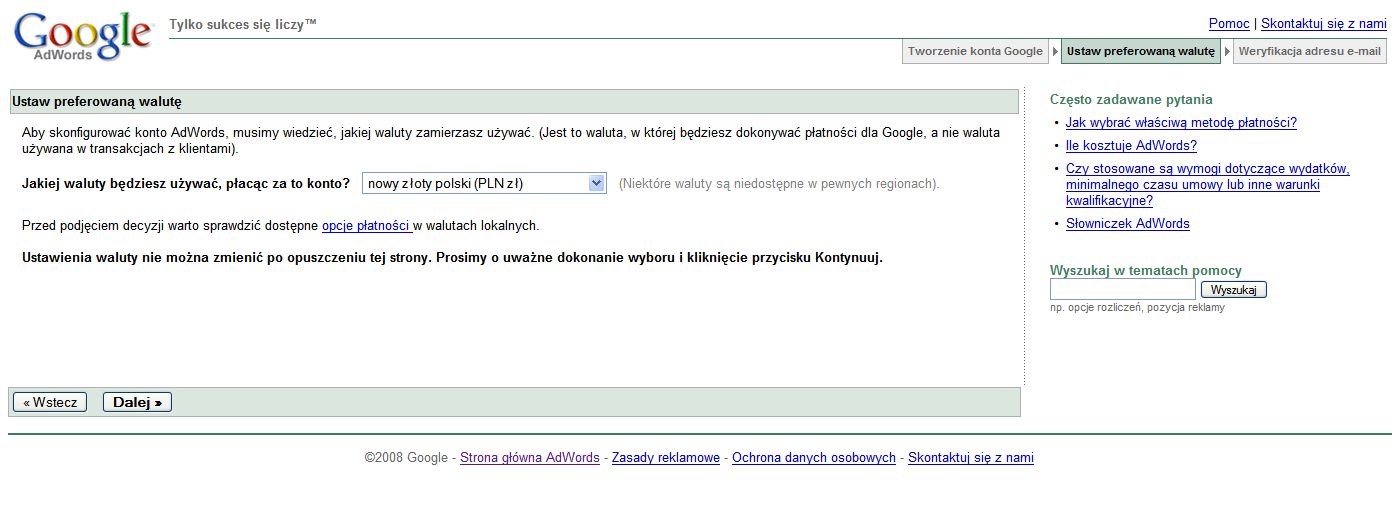Click the 'Ustaw preferowaną walutę' section heading
The height and width of the screenshot is (527, 1400).
click(96, 102)
